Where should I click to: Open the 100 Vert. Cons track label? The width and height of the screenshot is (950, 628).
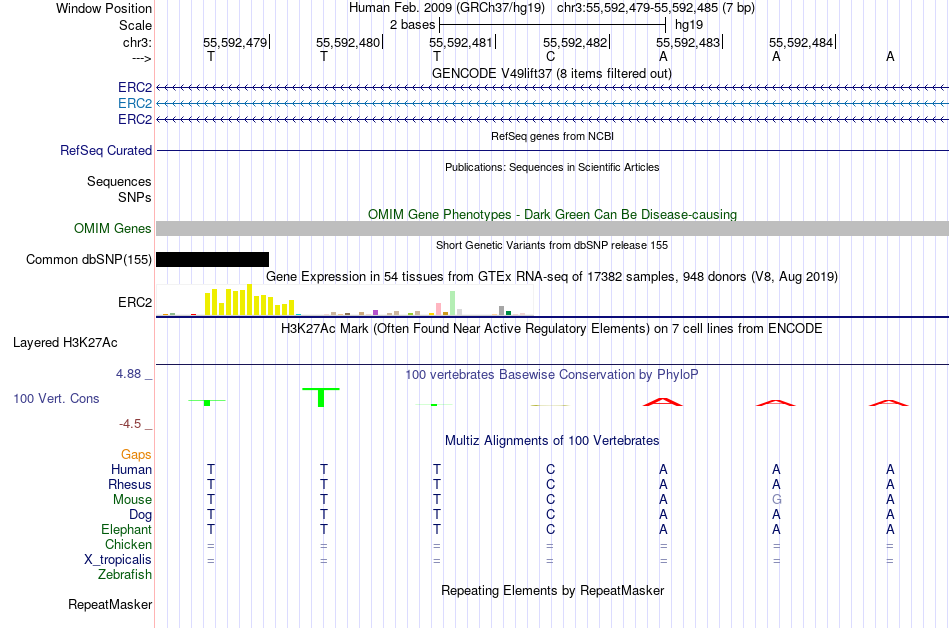point(56,398)
